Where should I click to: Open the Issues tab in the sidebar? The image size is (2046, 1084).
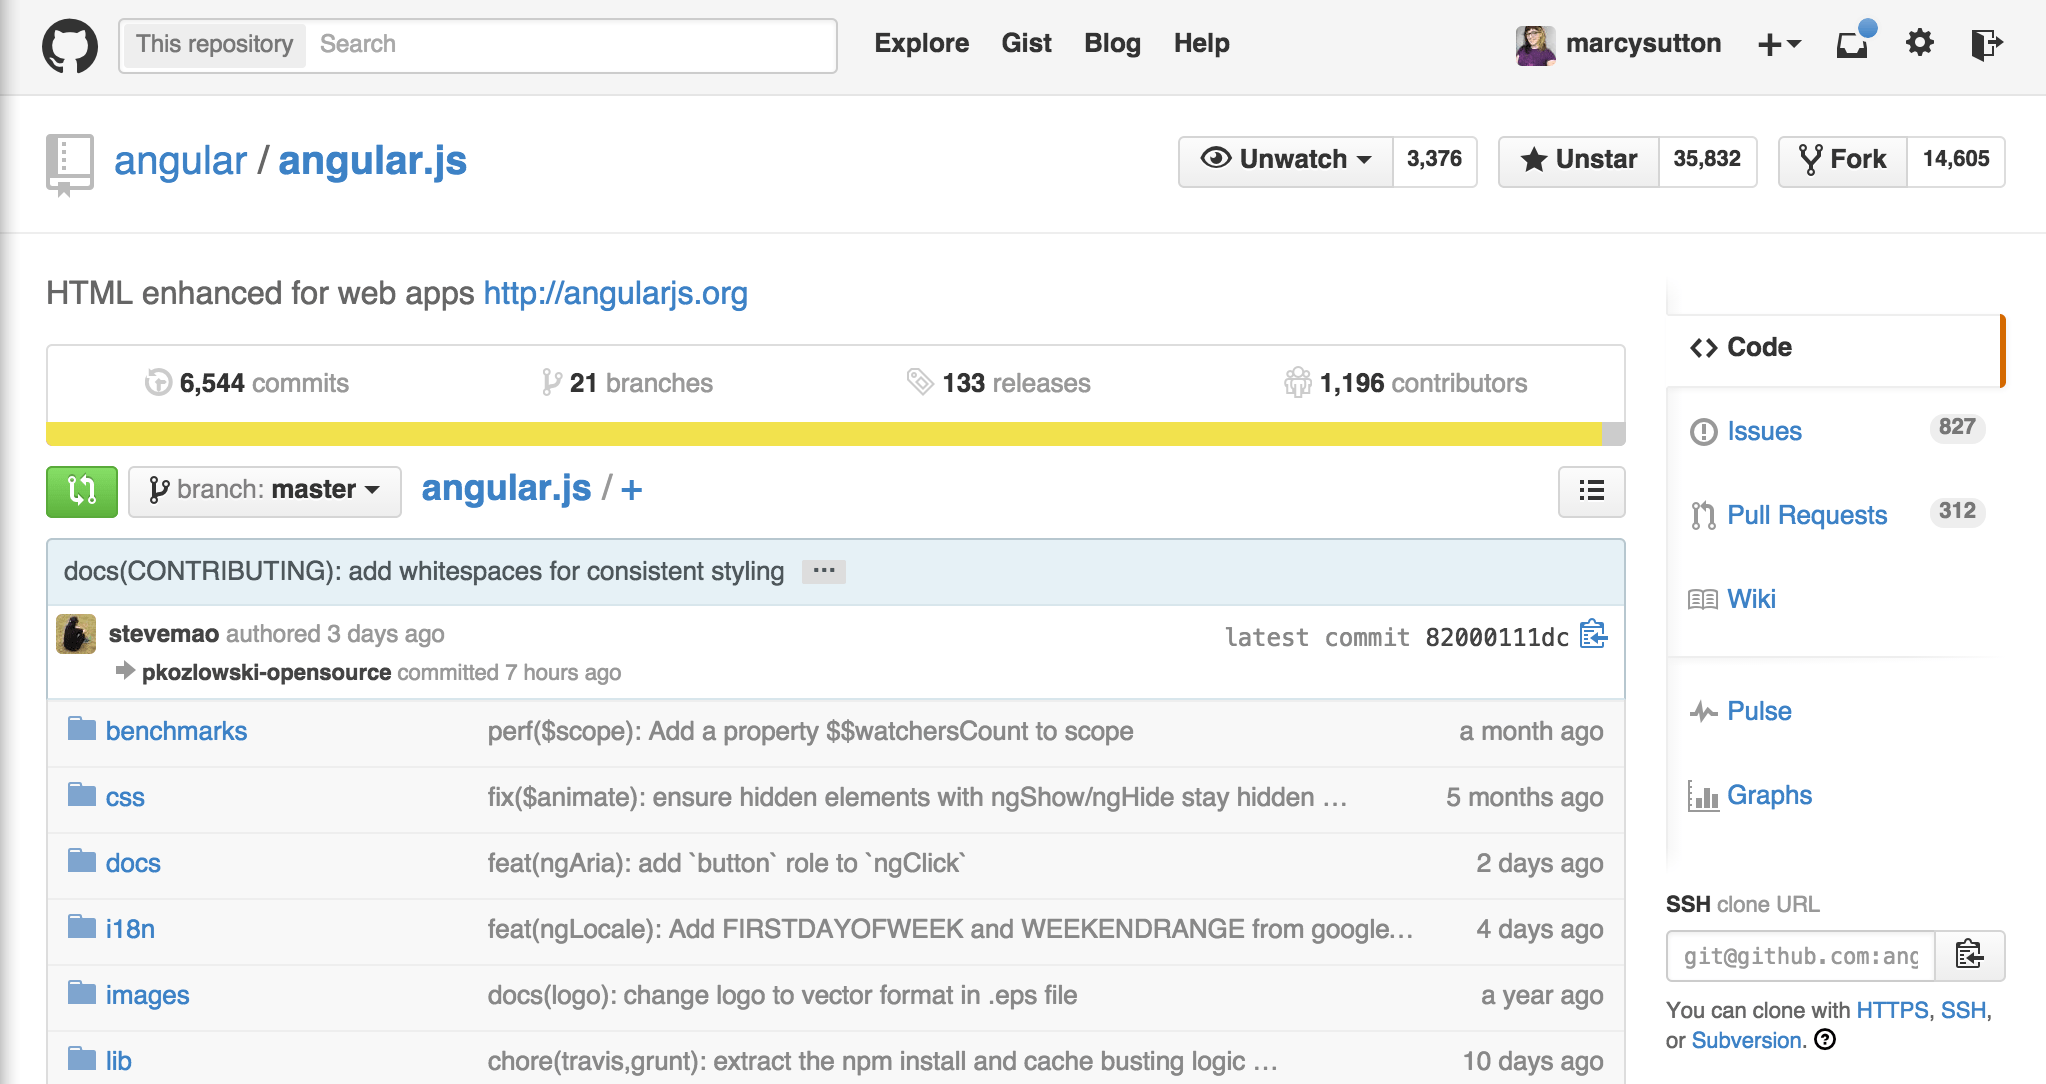1764,431
